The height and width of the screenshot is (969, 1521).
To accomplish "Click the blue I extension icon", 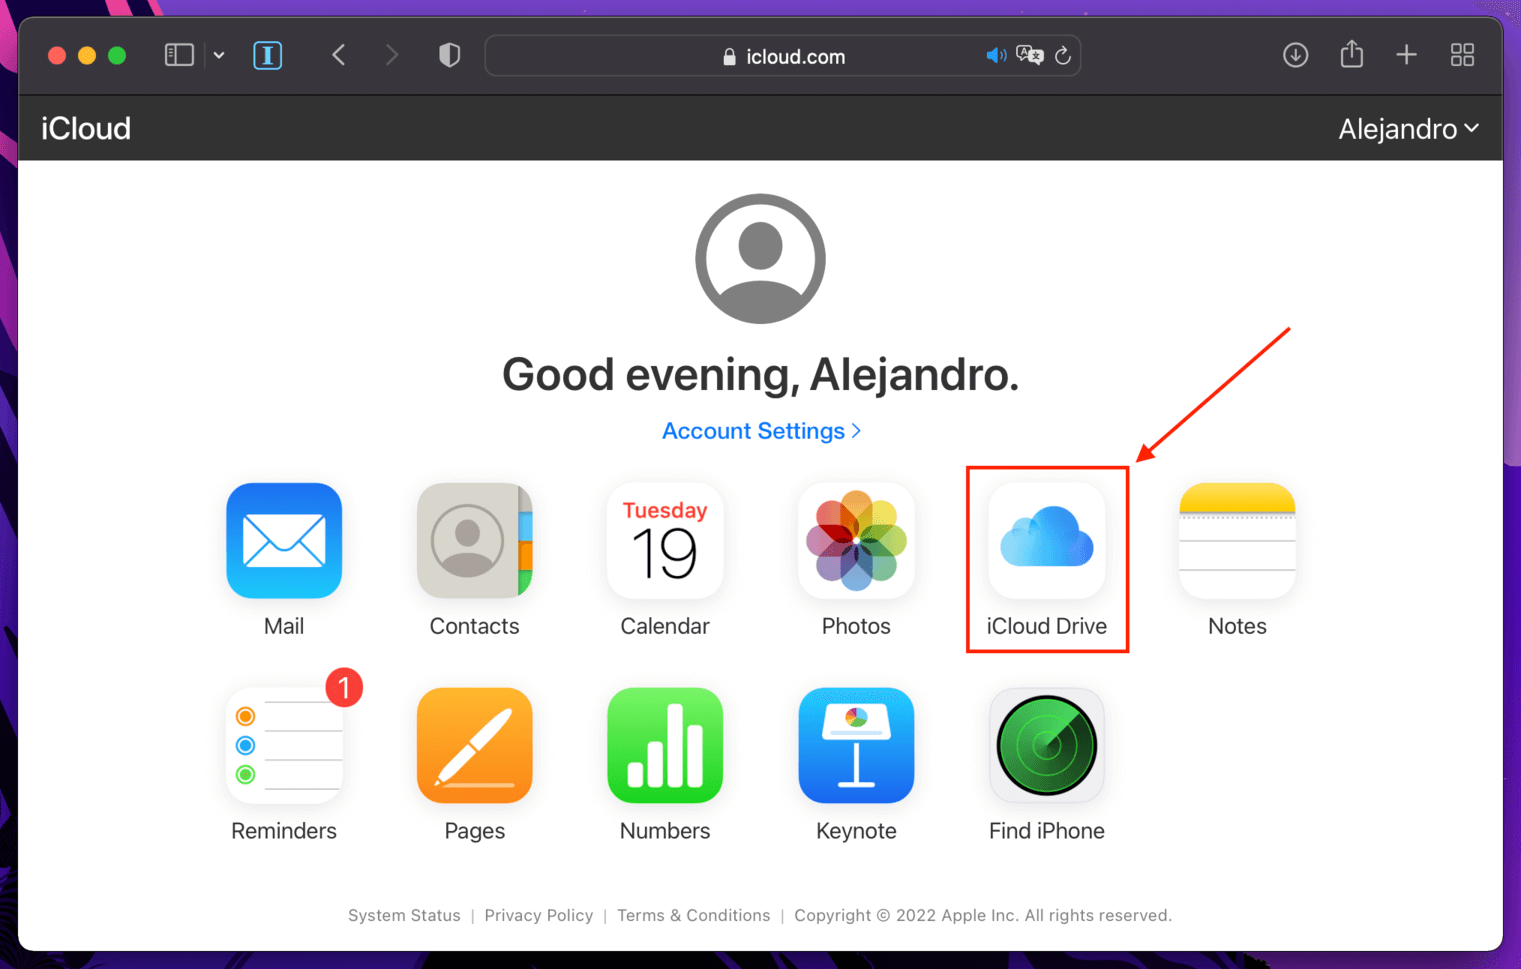I will click(x=267, y=55).
